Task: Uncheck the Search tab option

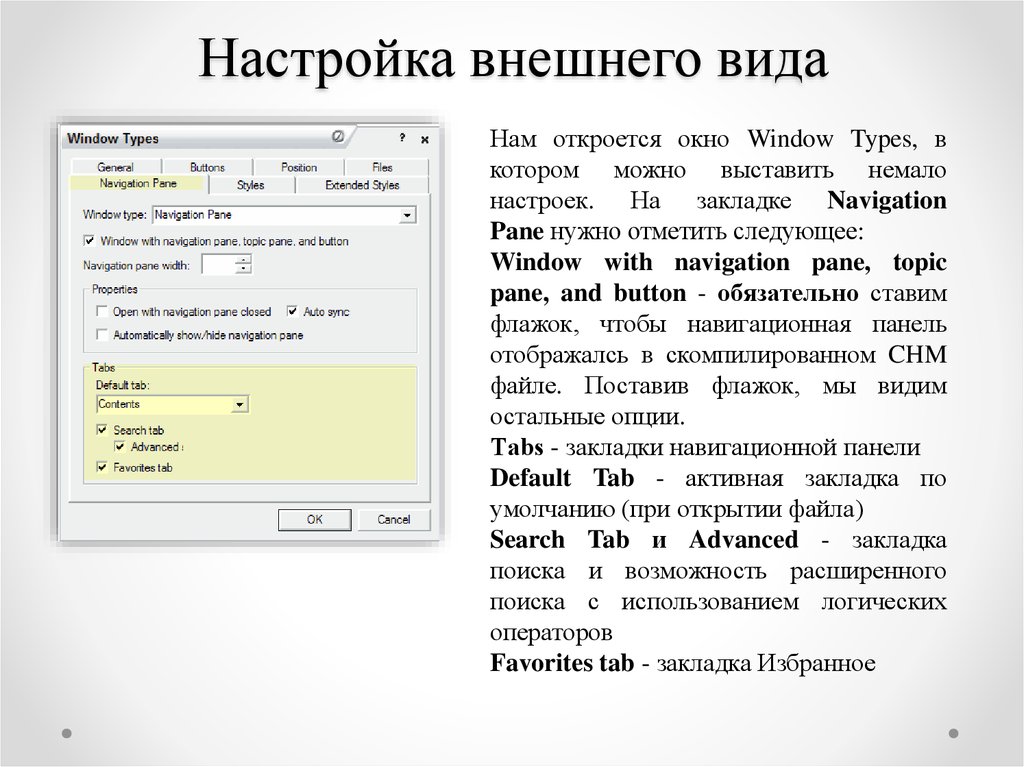Action: 101,429
